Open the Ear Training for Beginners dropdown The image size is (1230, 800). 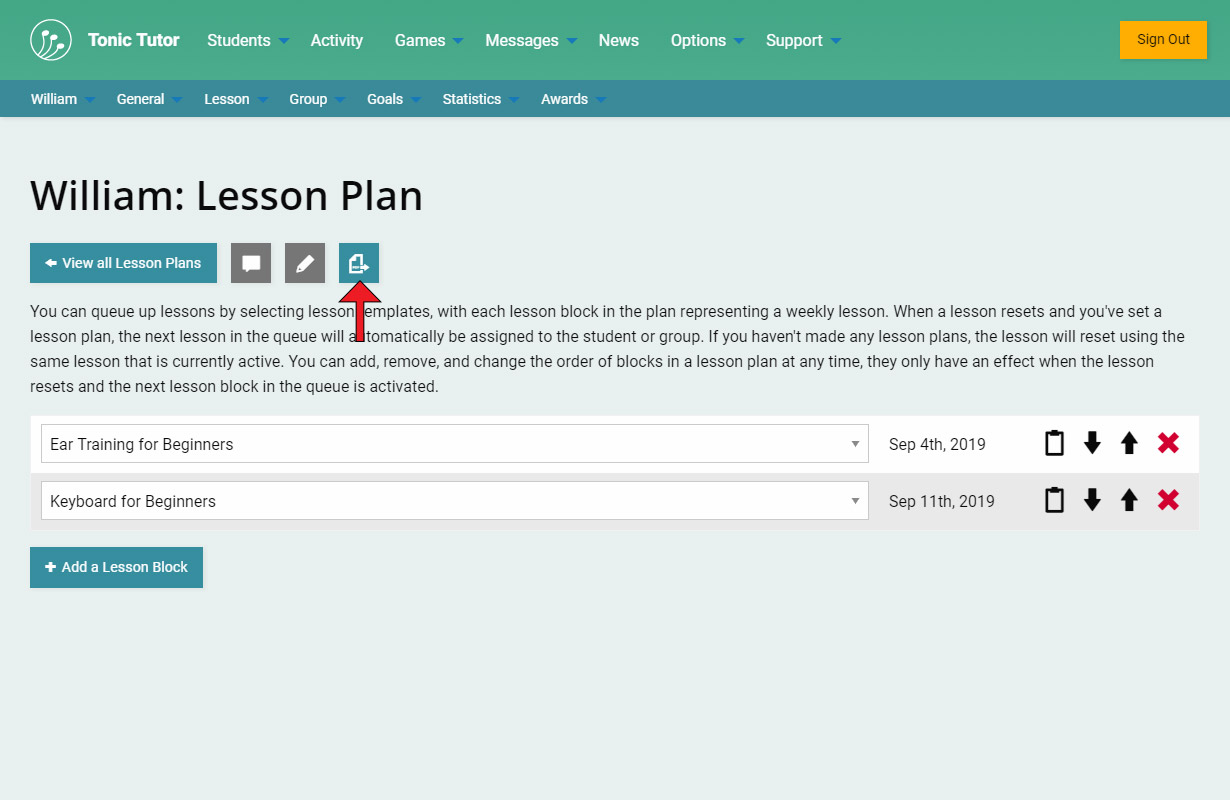point(454,444)
